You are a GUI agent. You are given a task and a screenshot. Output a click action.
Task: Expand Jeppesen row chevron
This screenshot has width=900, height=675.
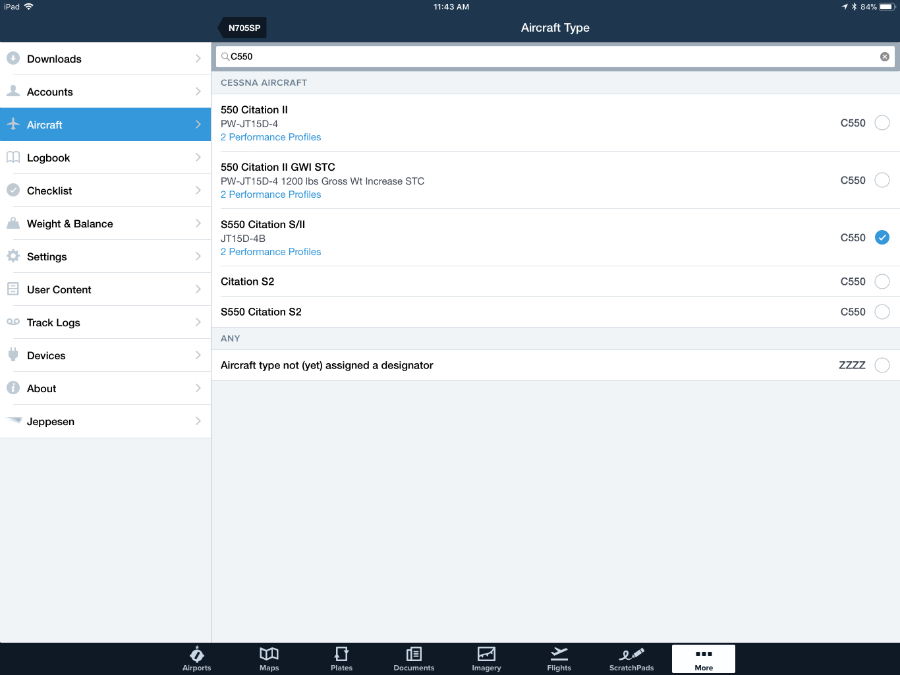click(x=198, y=421)
